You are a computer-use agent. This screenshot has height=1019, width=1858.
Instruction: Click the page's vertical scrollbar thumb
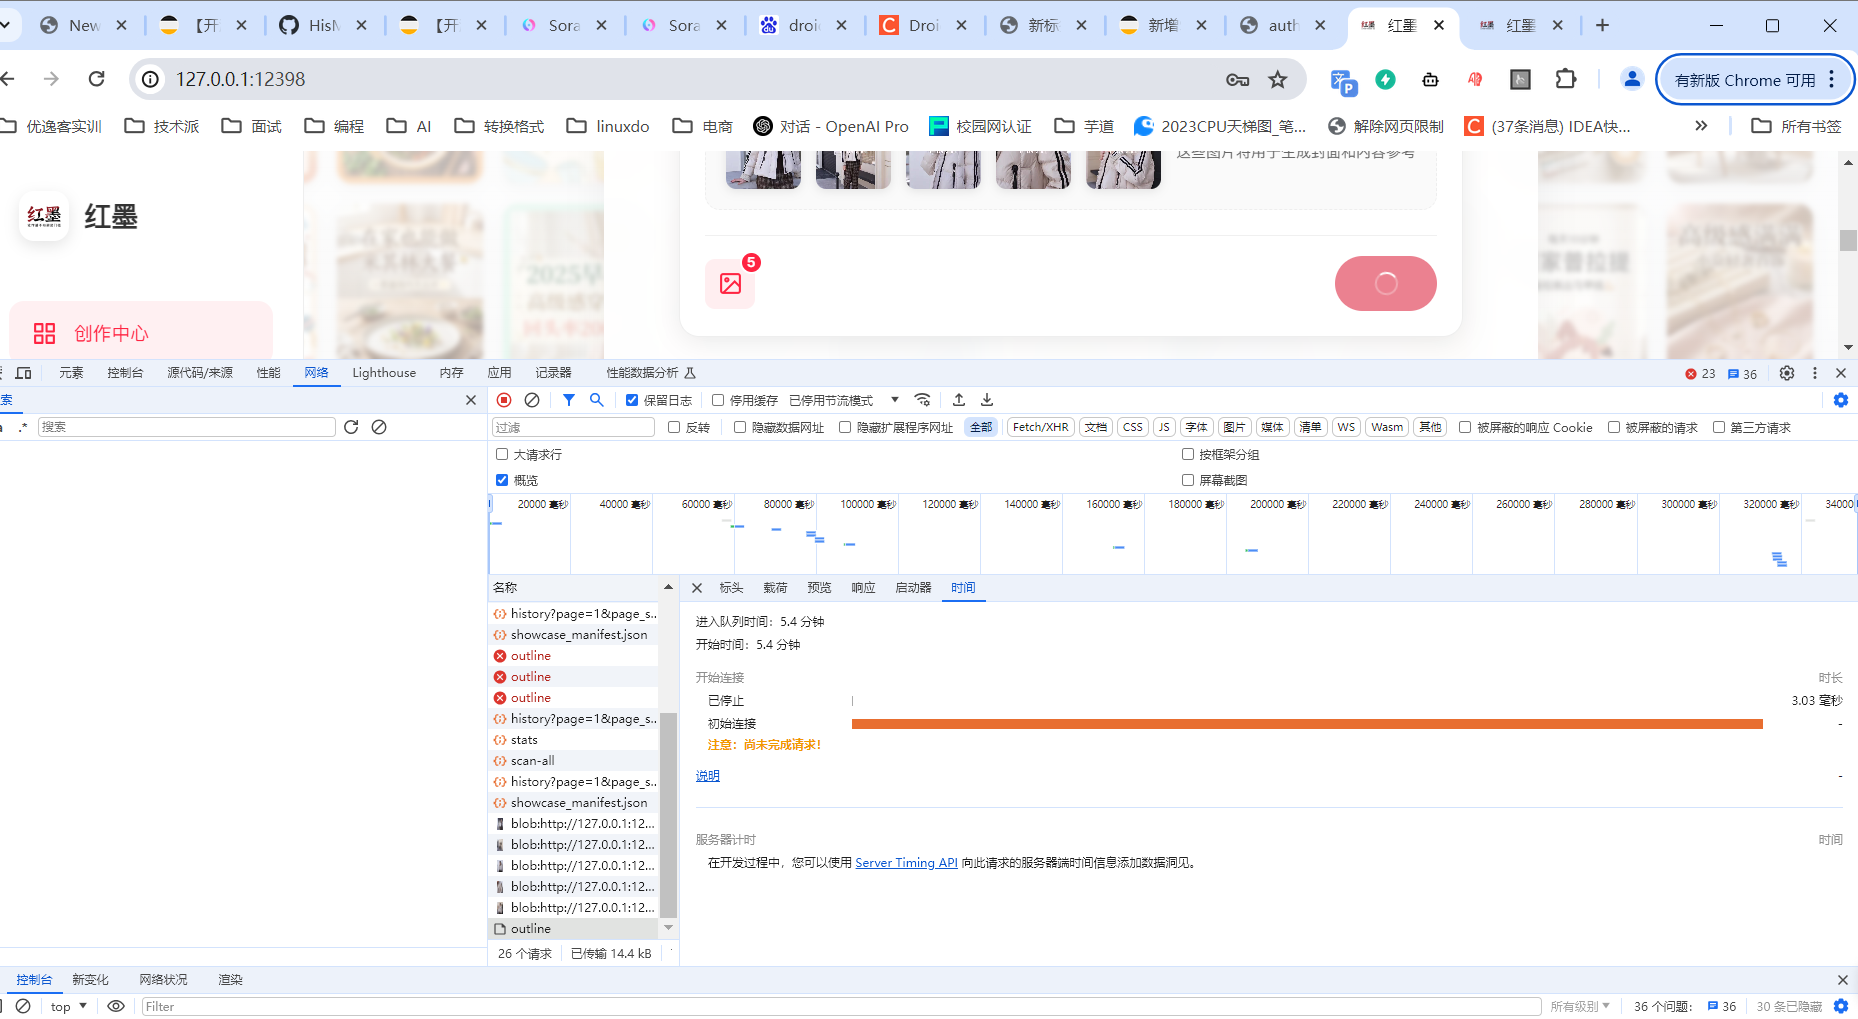pos(1848,240)
